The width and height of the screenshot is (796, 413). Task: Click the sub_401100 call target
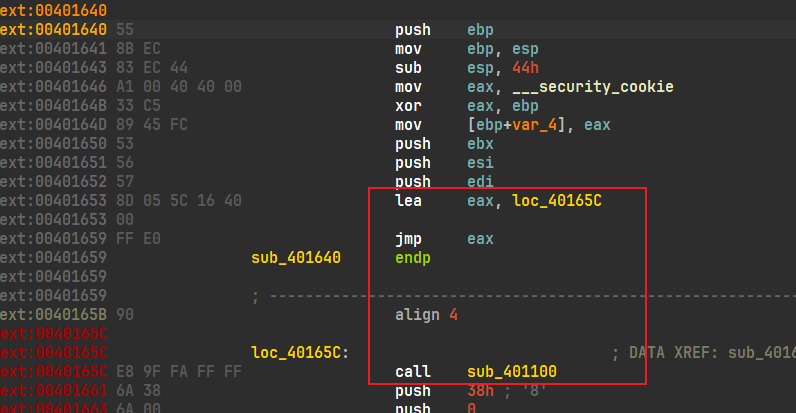click(x=512, y=372)
